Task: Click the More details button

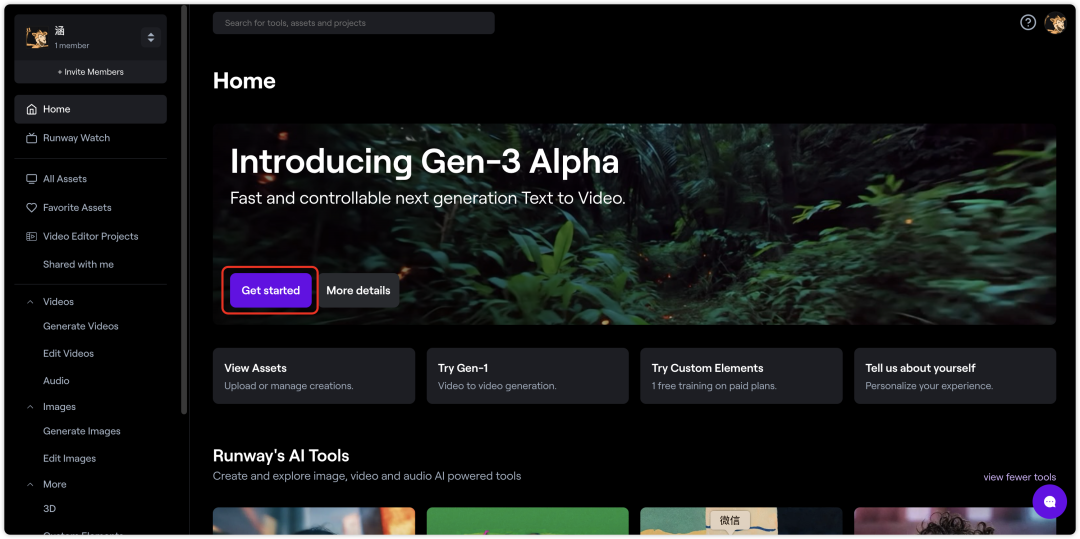Action: coord(358,290)
